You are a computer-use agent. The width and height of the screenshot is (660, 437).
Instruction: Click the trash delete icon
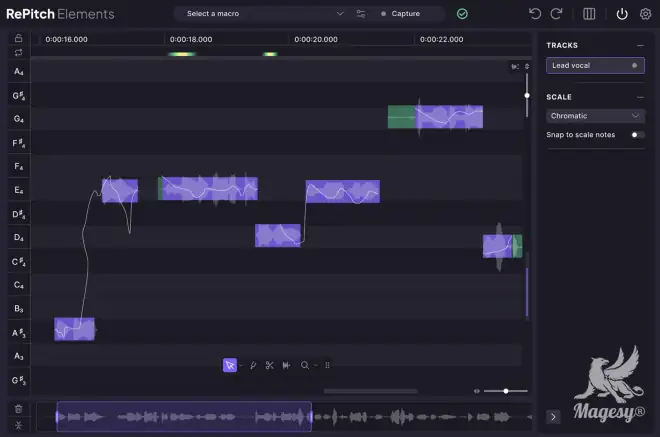pyautogui.click(x=19, y=409)
